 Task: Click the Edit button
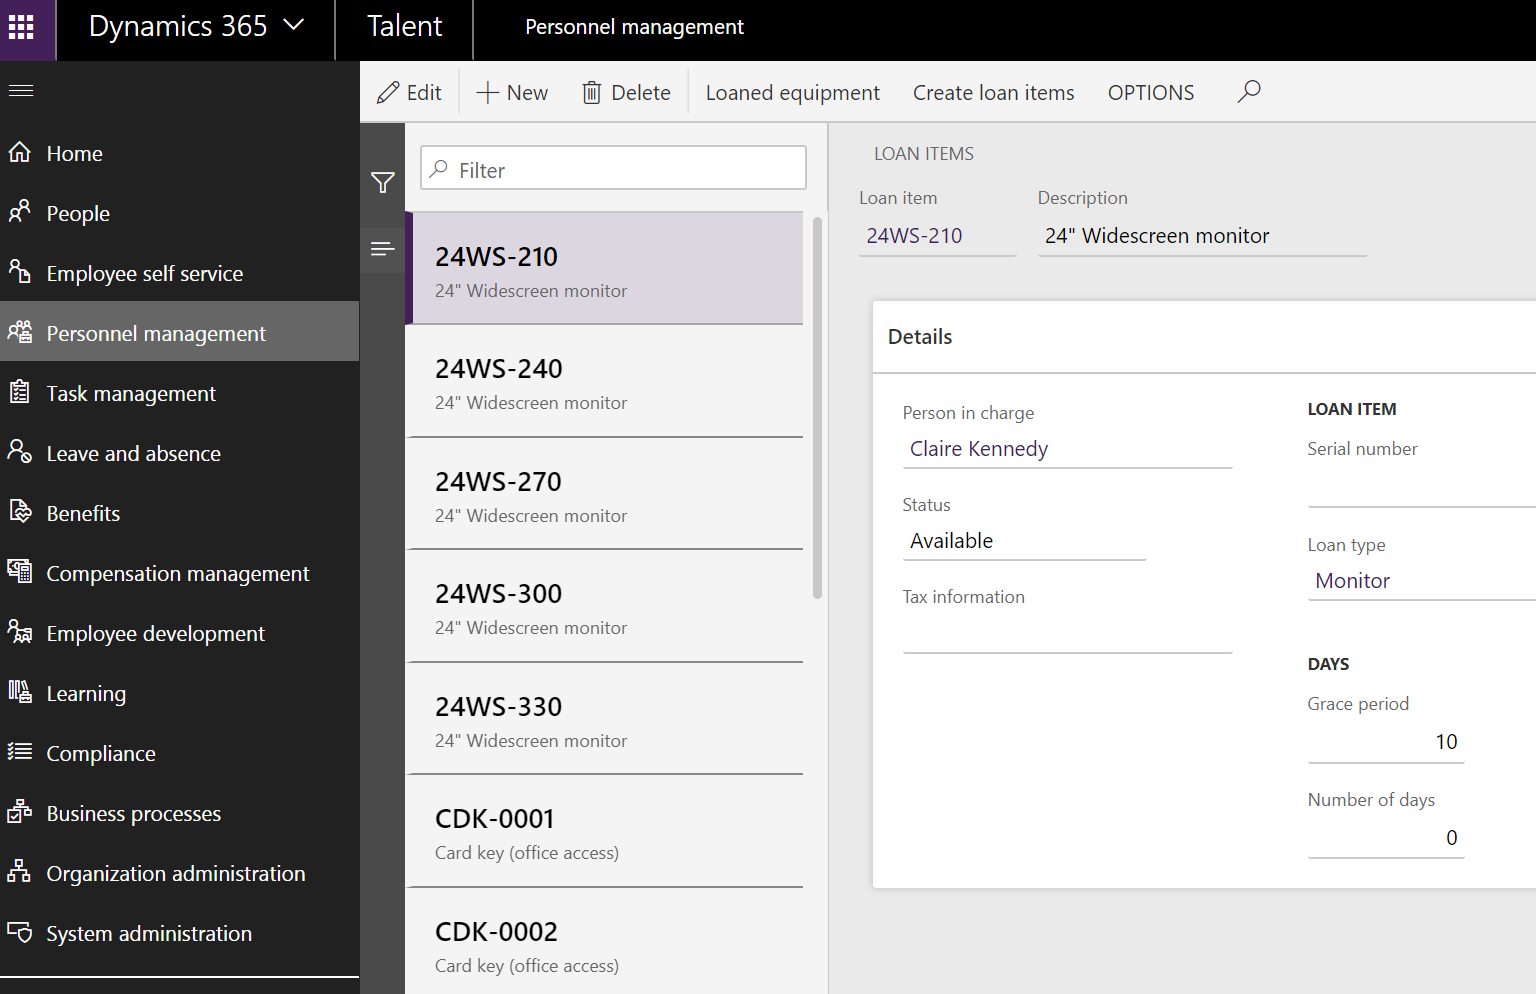409,93
